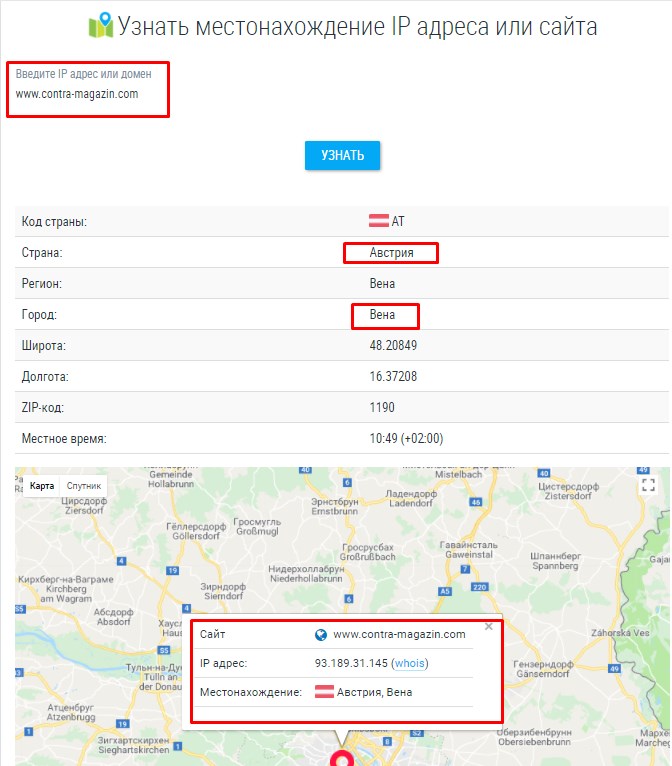Click Spannberg town label on map
This screenshot has height=766, width=672.
pos(555,565)
